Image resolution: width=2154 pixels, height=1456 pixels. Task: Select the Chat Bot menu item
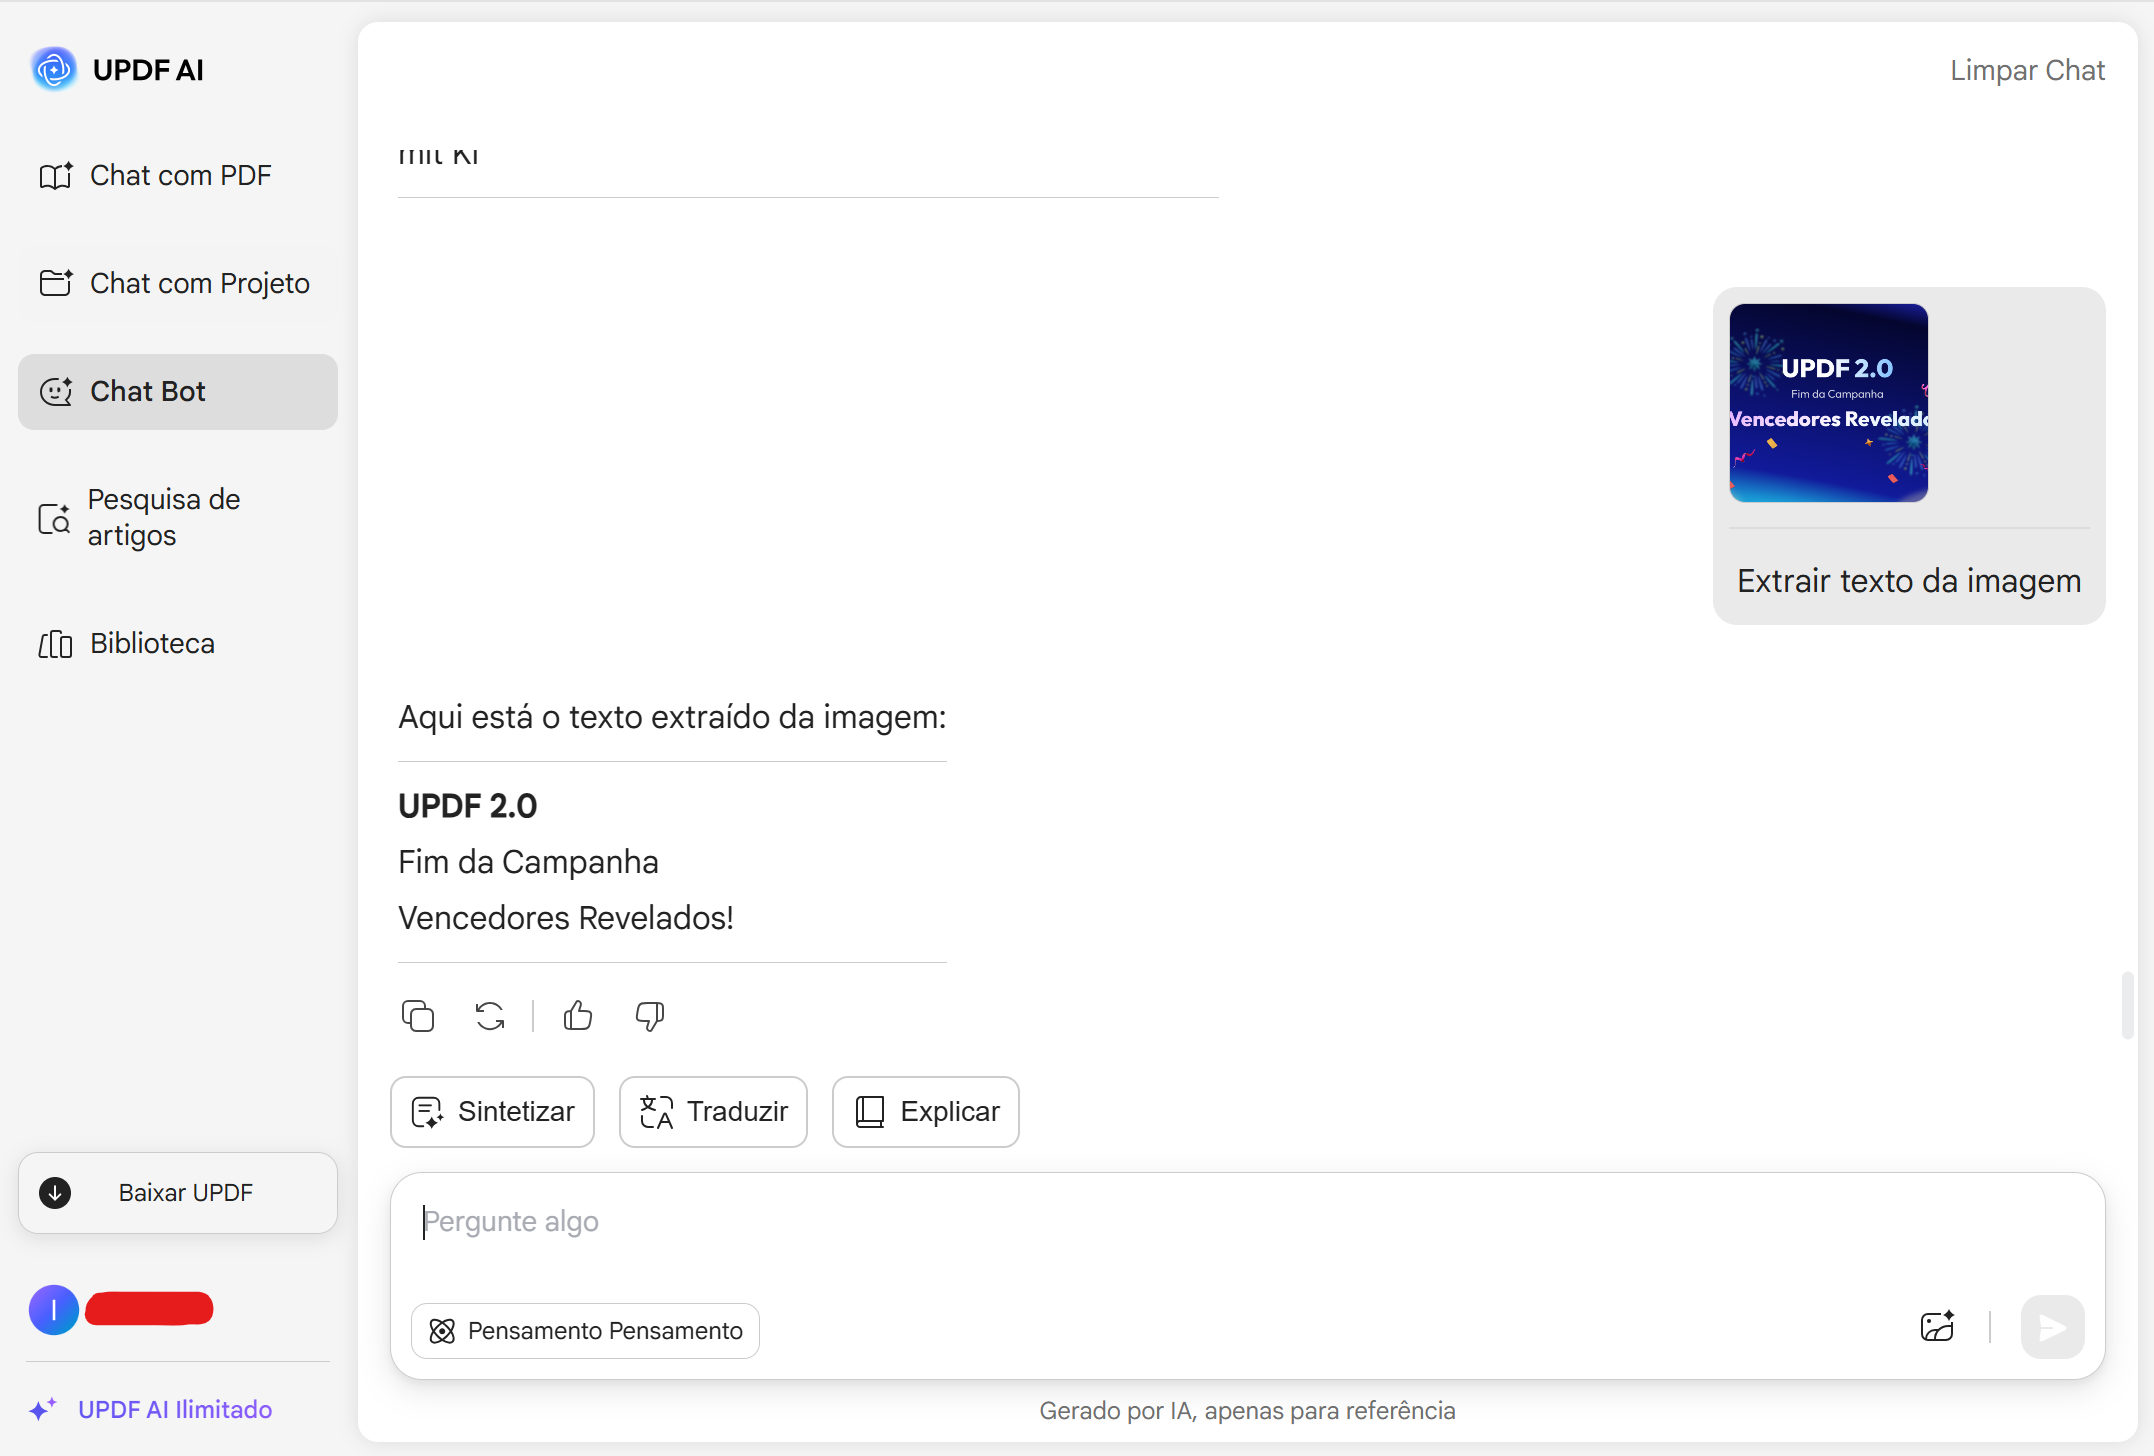178,391
